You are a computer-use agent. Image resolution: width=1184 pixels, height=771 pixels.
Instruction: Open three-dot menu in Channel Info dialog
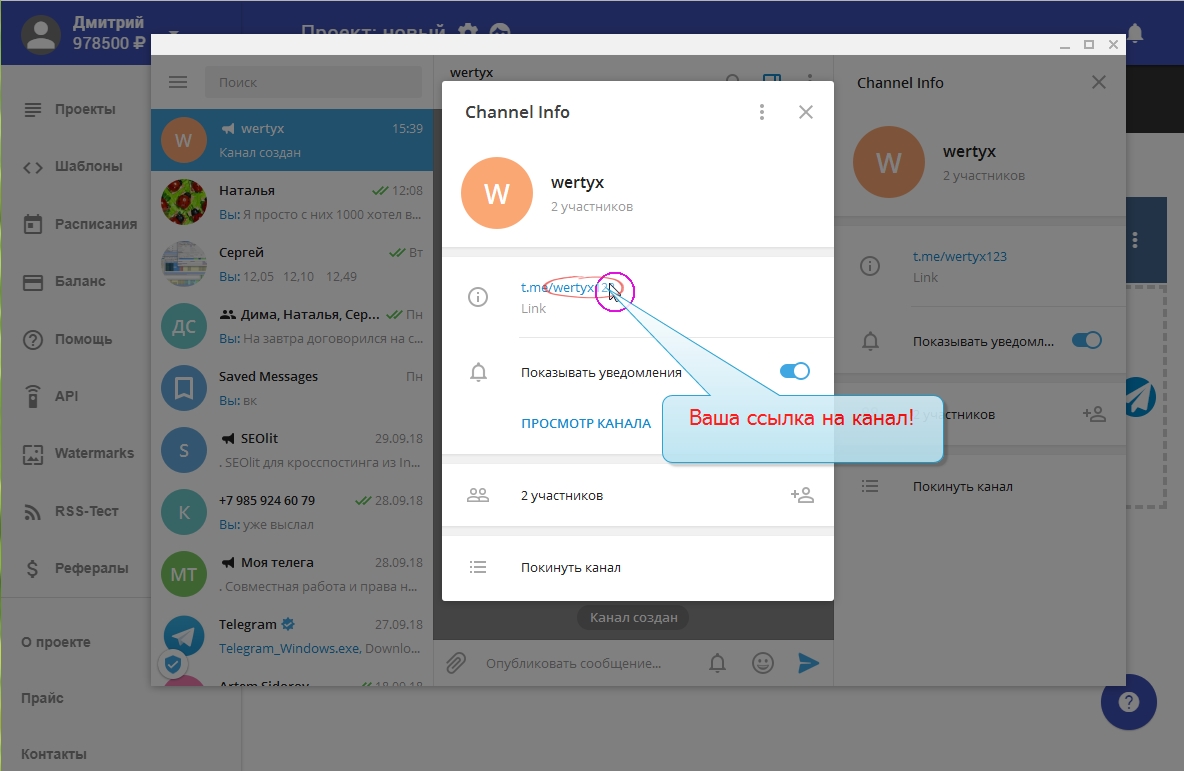click(762, 112)
